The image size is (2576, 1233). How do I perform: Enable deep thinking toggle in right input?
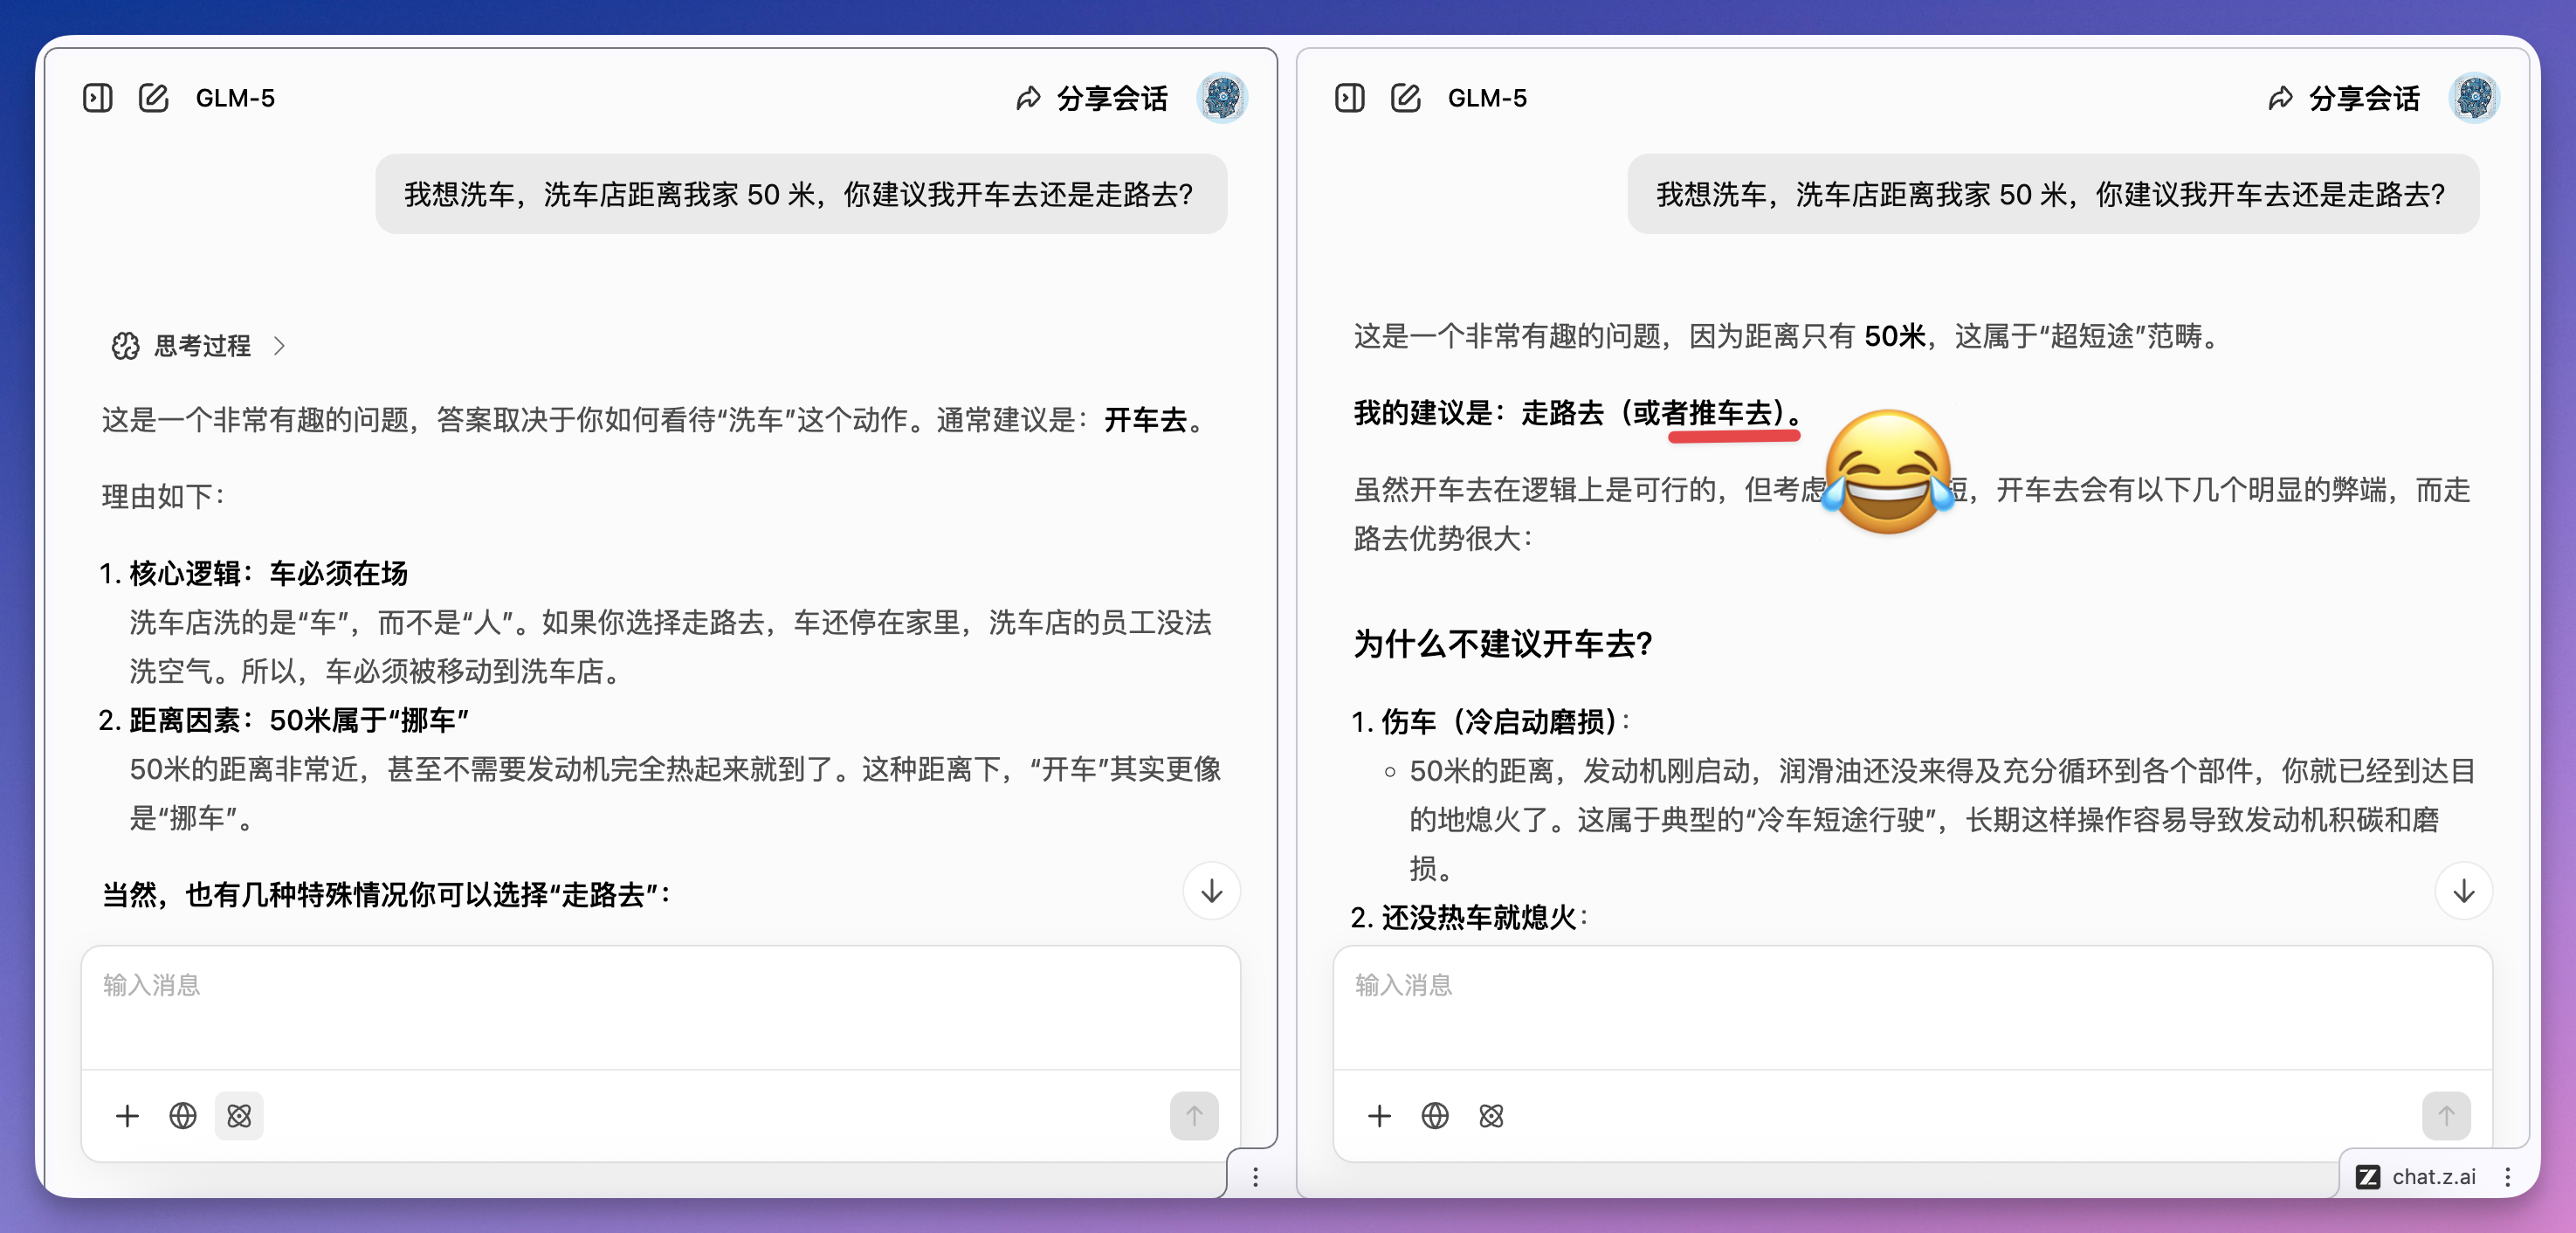(1491, 1116)
